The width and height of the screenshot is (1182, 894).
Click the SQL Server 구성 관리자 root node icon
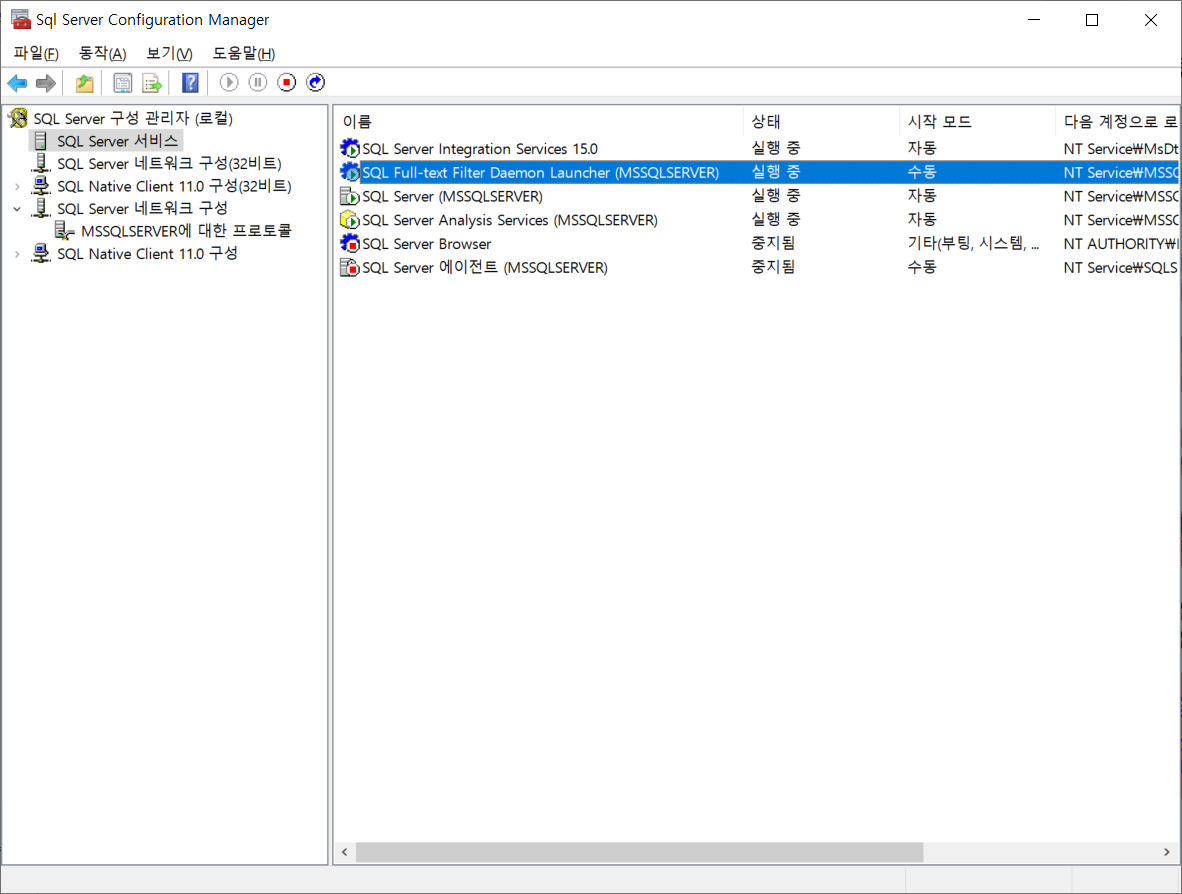click(x=18, y=118)
